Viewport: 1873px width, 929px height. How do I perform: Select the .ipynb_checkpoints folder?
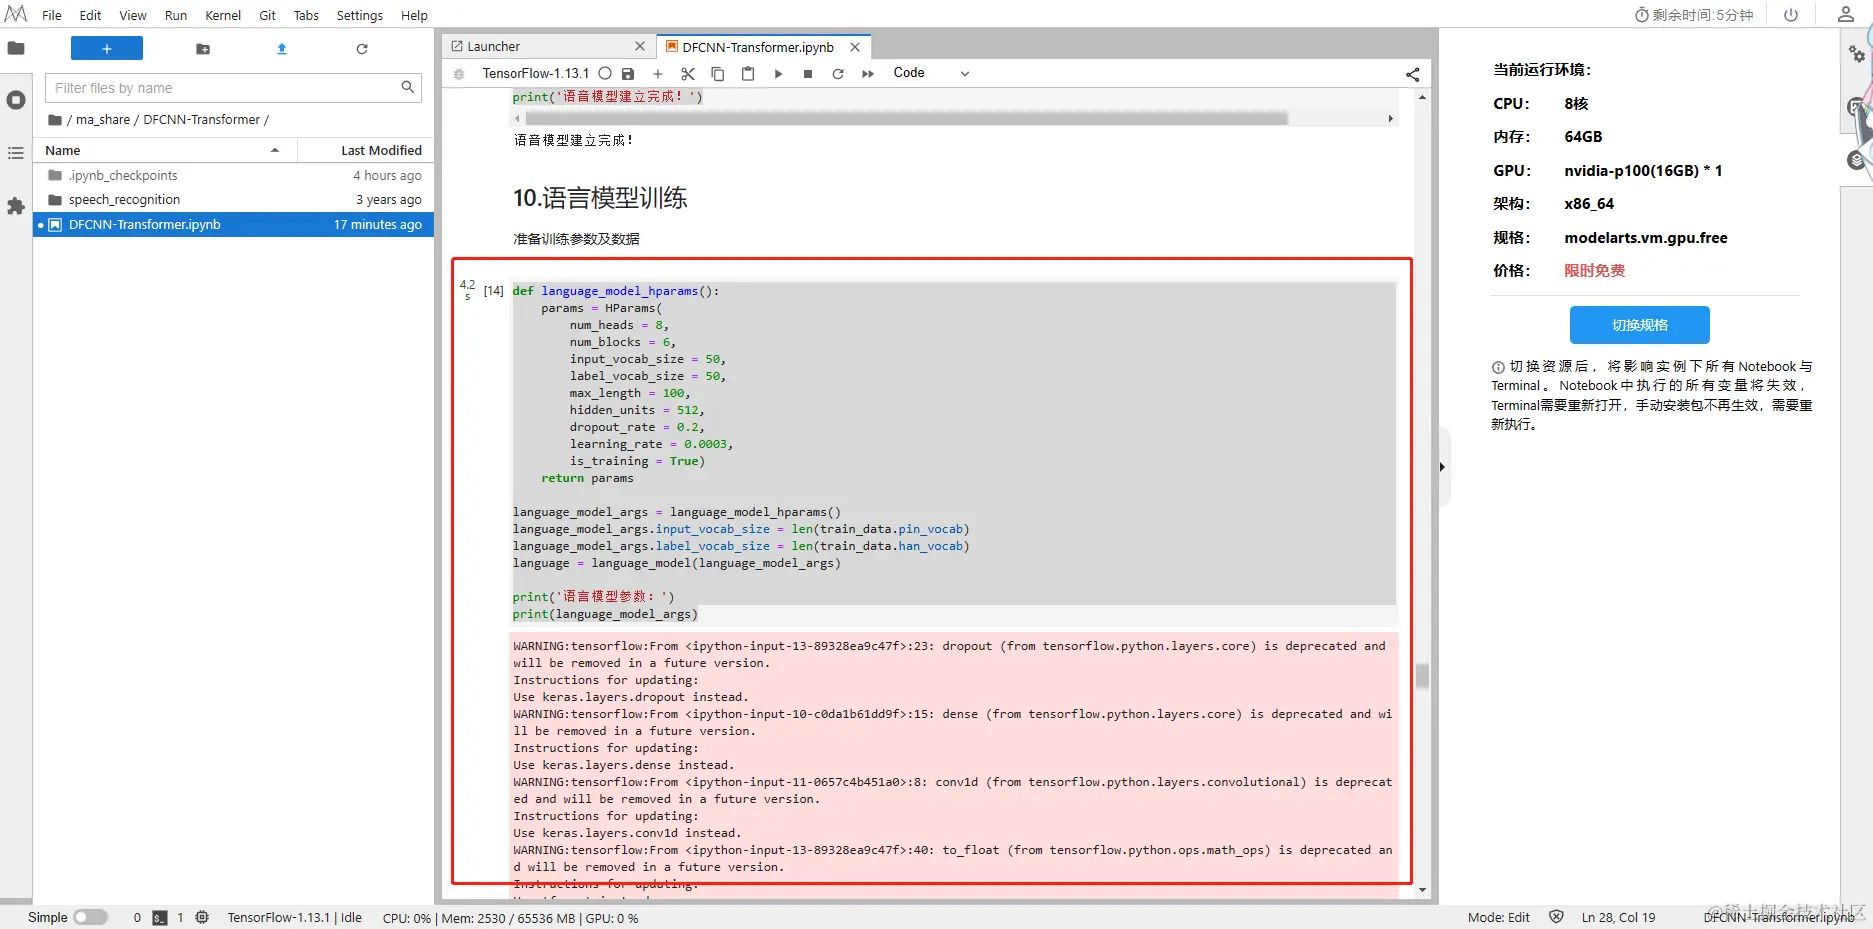click(234, 175)
